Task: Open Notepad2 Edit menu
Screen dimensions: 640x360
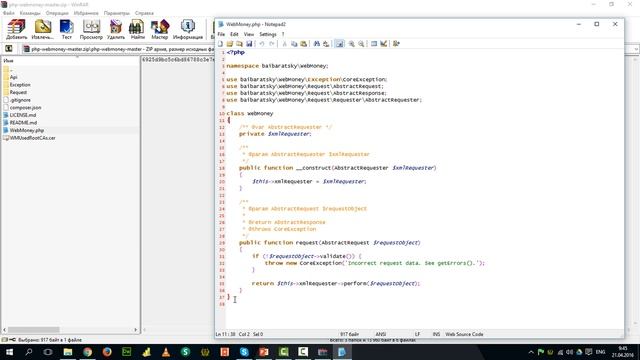Action: click(234, 34)
